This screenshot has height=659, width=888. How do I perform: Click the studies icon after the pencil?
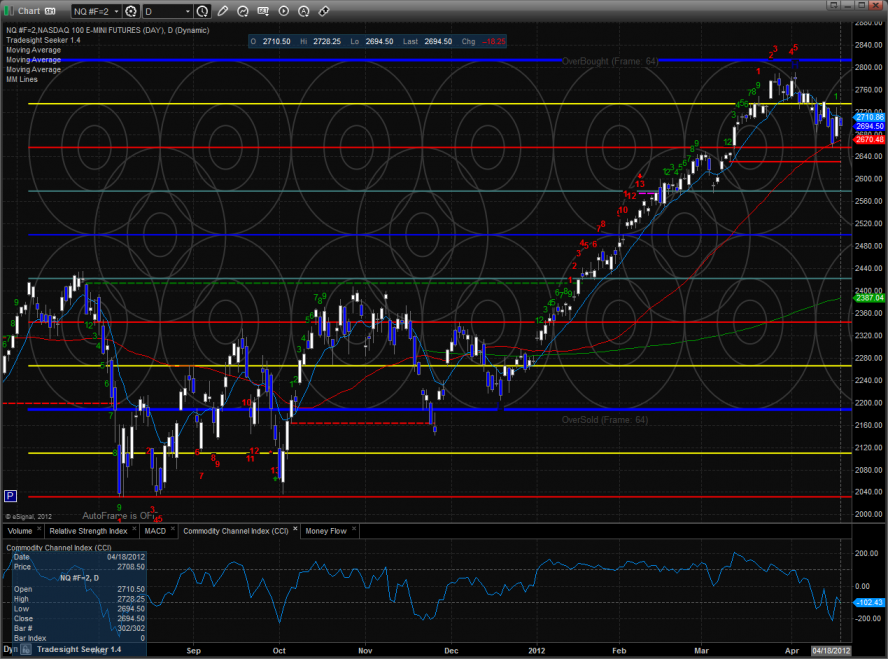tap(243, 11)
